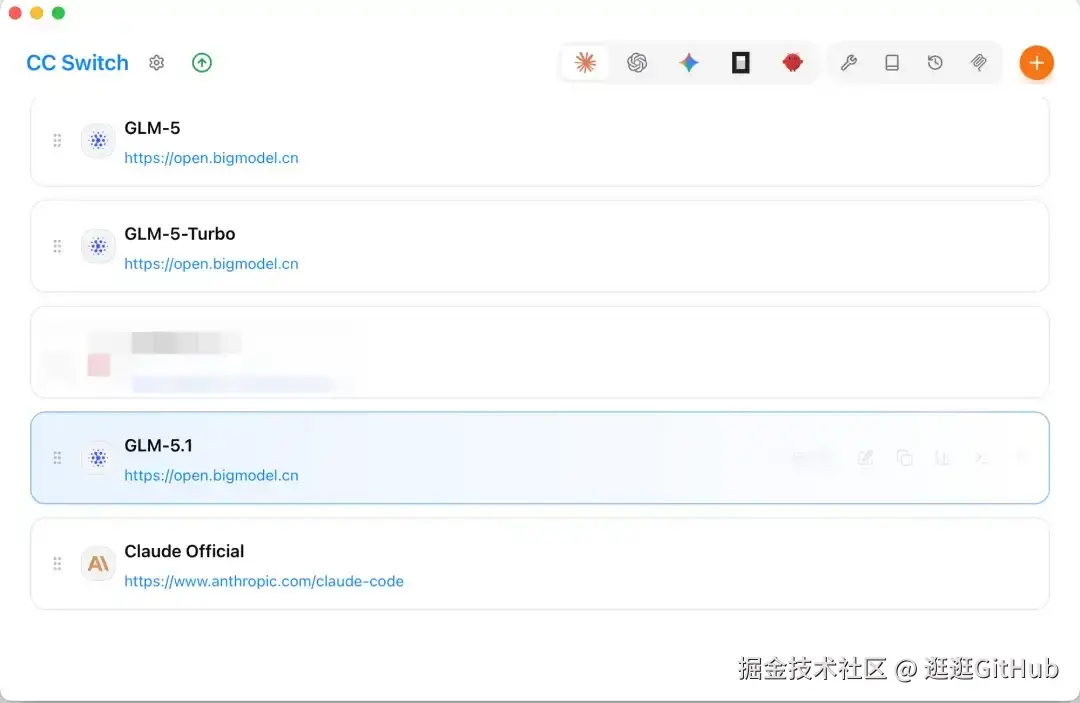Grab the drag handle of GLM-5-Turbo
The image size is (1080, 703).
[57, 246]
